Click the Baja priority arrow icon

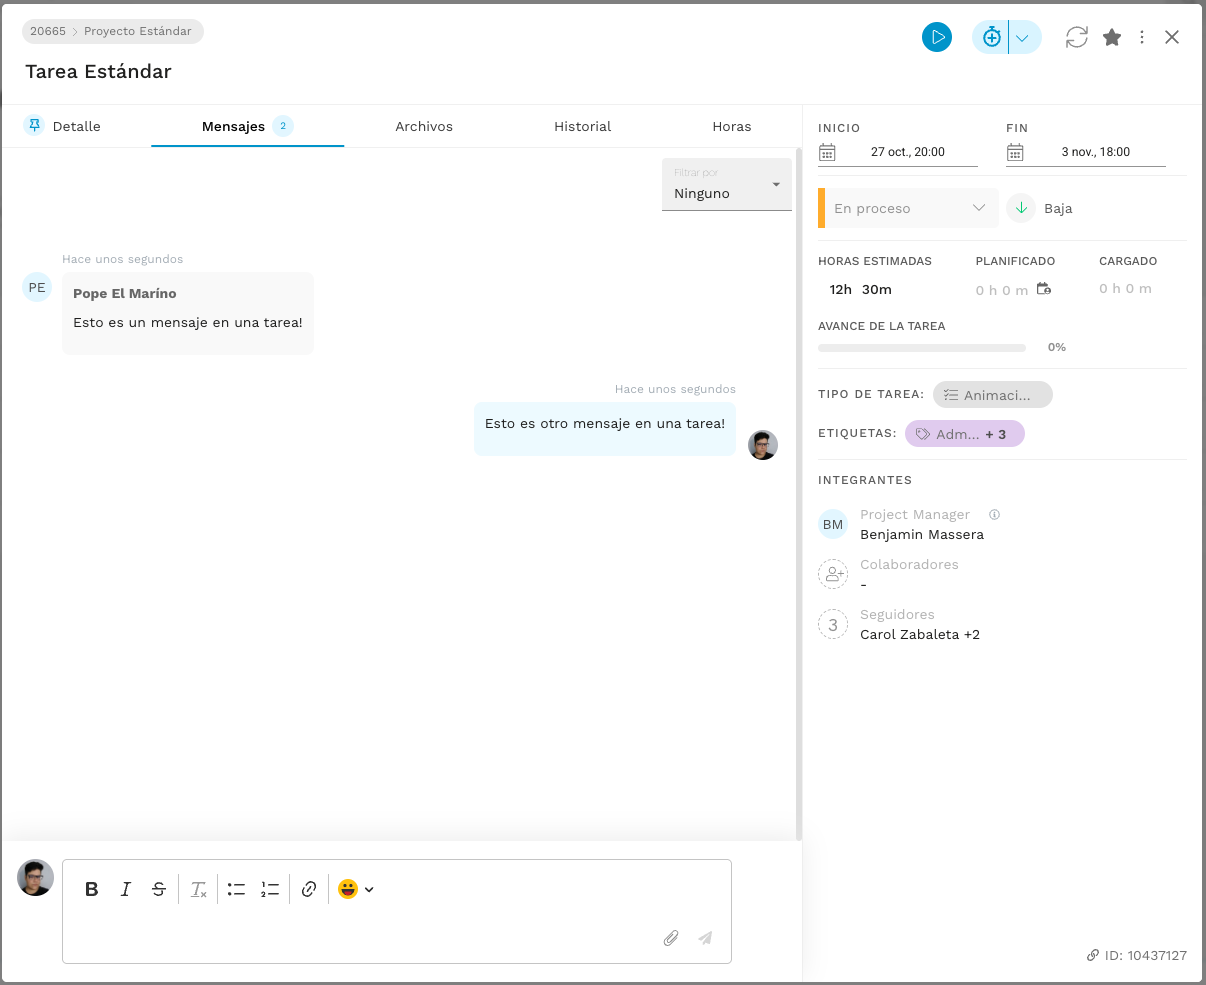click(x=1021, y=208)
